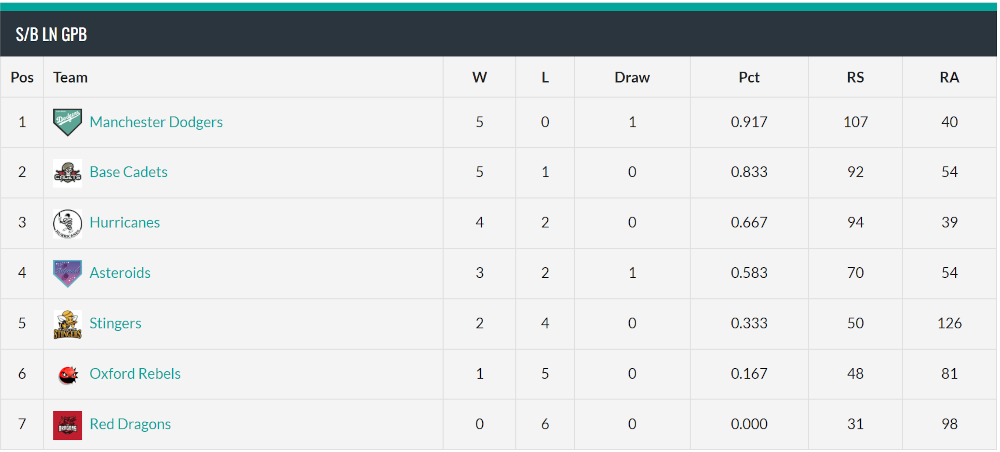
Task: Click the Hurricanes circular logo
Action: [x=67, y=222]
